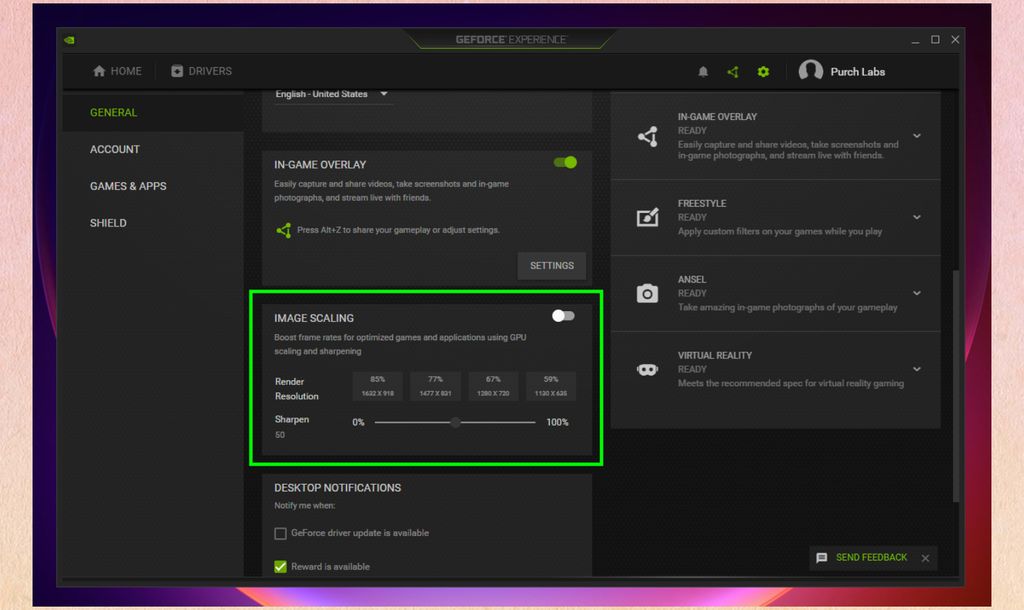Enable the Image Scaling toggle
This screenshot has height=610, width=1024.
pos(563,314)
